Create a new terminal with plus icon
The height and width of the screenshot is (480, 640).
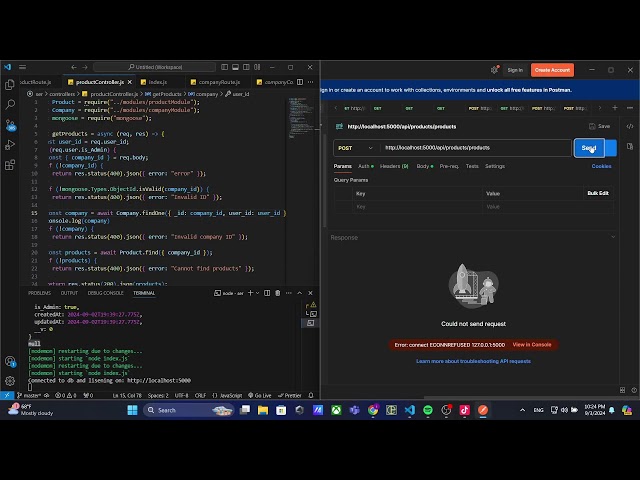tap(251, 293)
